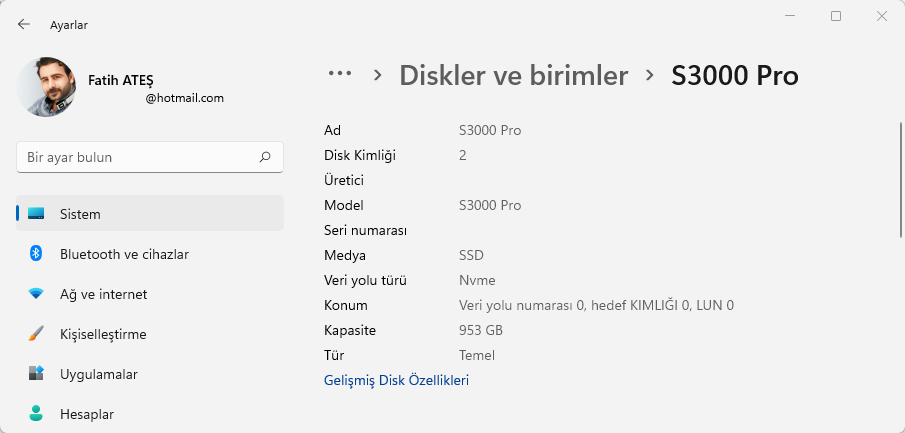This screenshot has height=433, width=905.
Task: Navigate to Diskler ve birimler breadcrumb
Action: click(514, 76)
